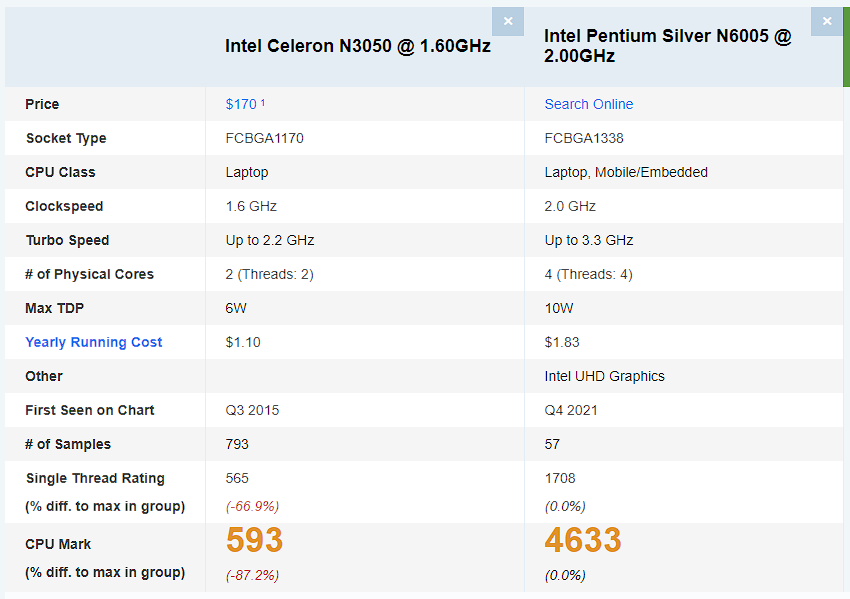Click the $1.10 yearly cost value
The width and height of the screenshot is (850, 599).
pos(243,342)
